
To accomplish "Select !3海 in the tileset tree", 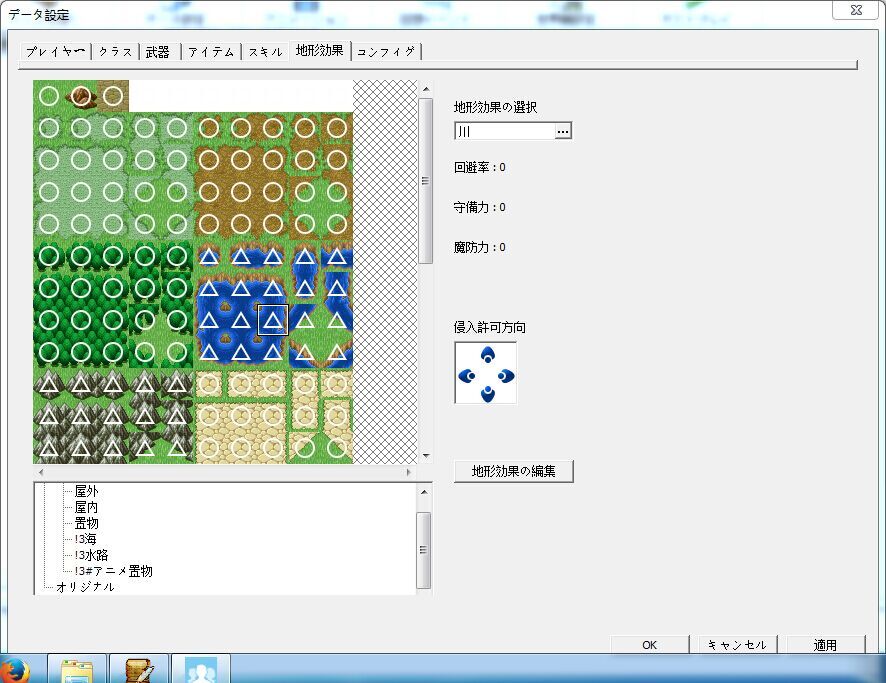I will (x=85, y=538).
